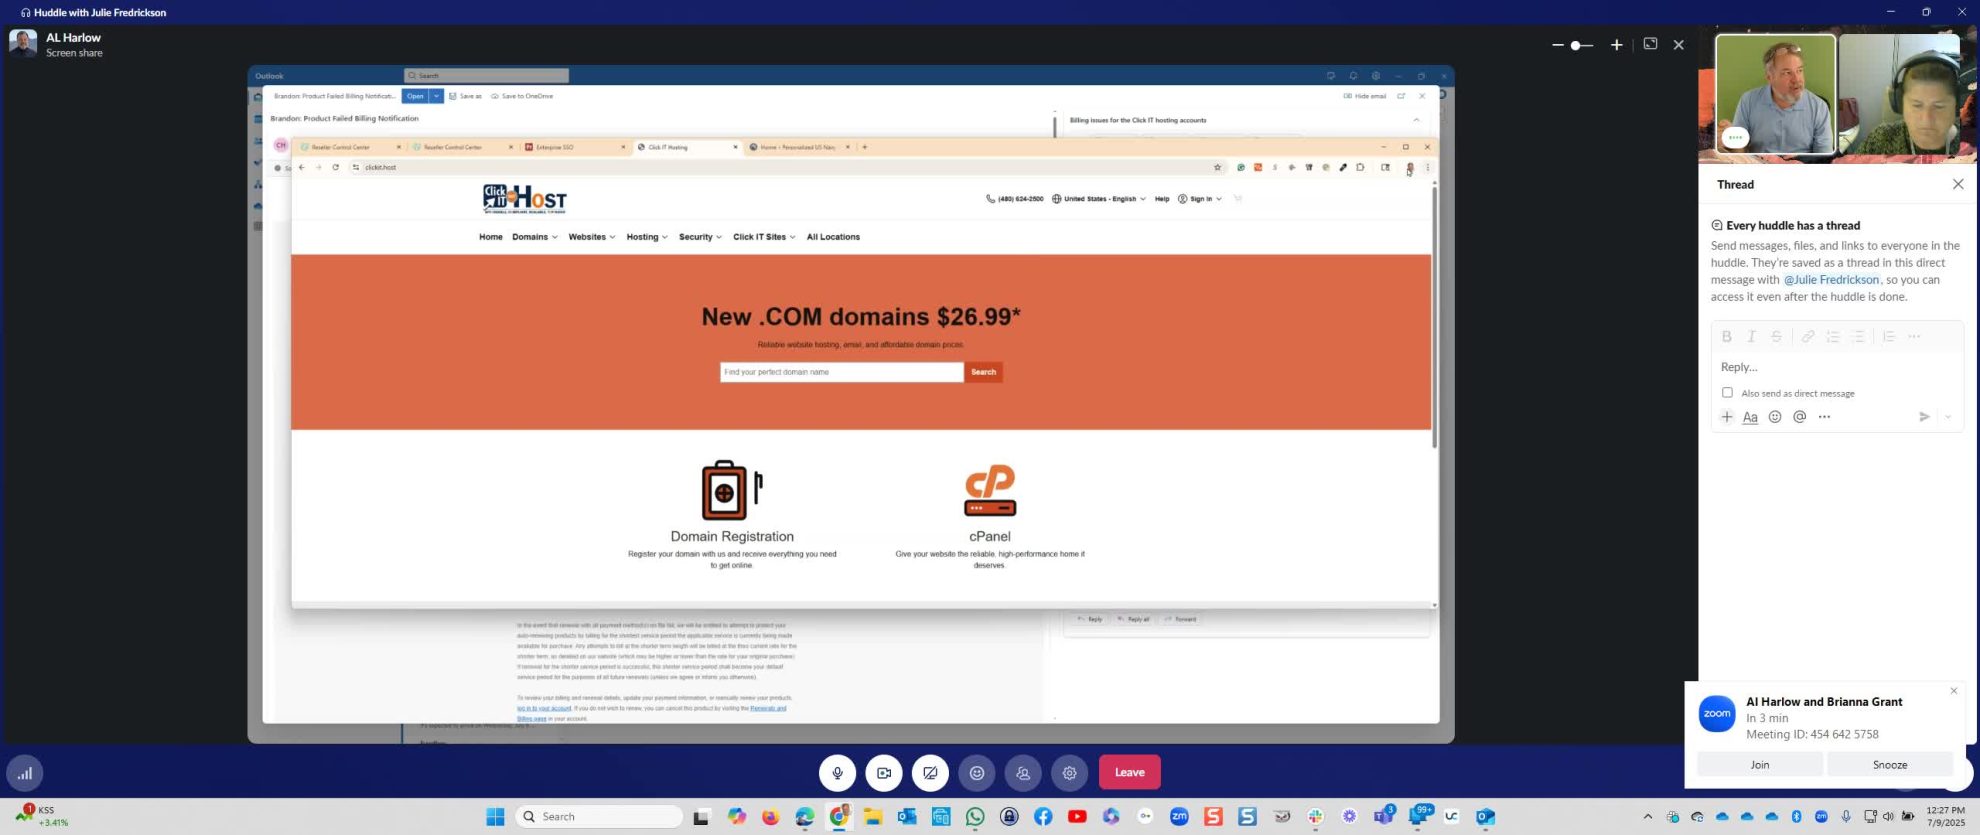Expand shared screen to full window
Image resolution: width=1980 pixels, height=835 pixels.
[1650, 44]
